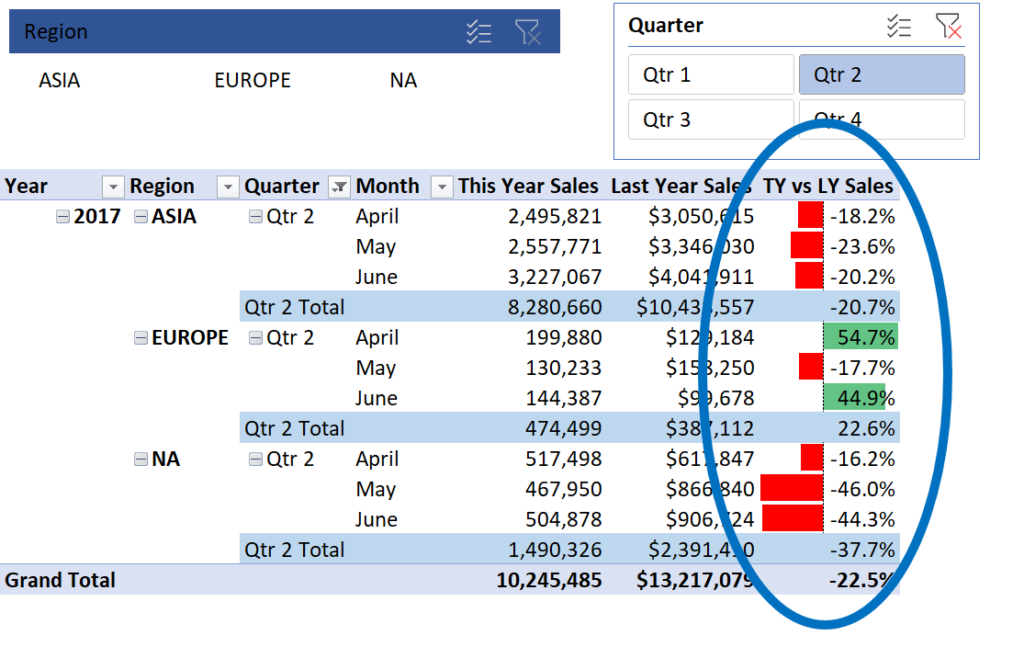
Task: Select Qtr 4 in the Quarter slicer
Action: (x=881, y=119)
